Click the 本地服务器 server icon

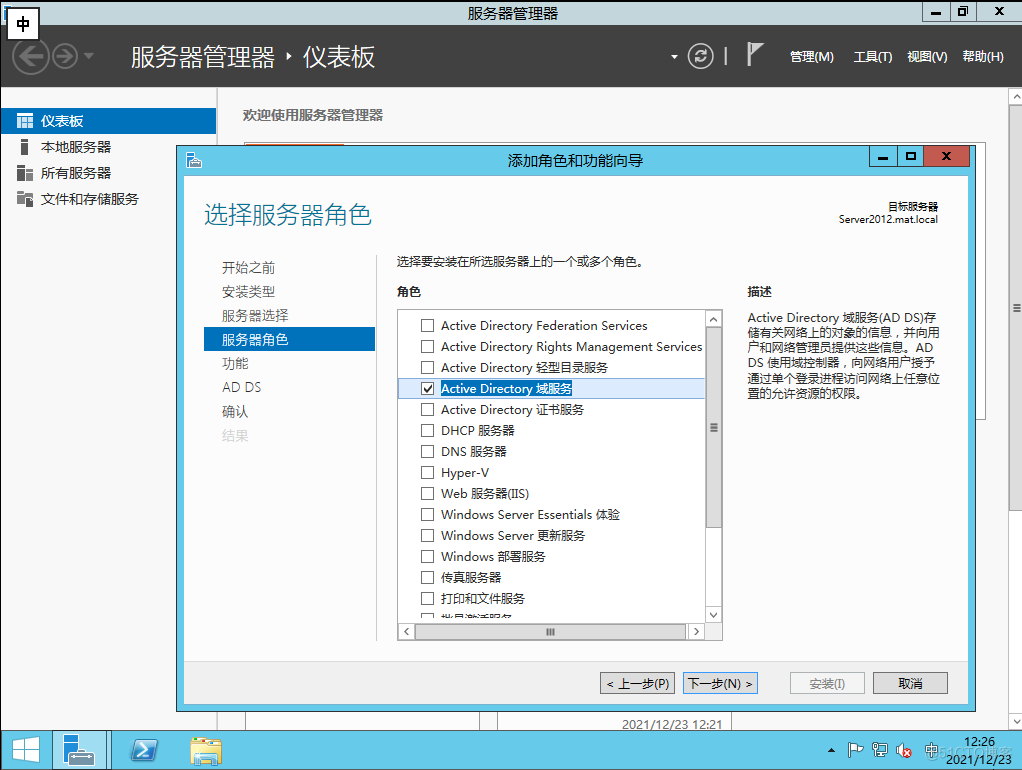point(25,147)
